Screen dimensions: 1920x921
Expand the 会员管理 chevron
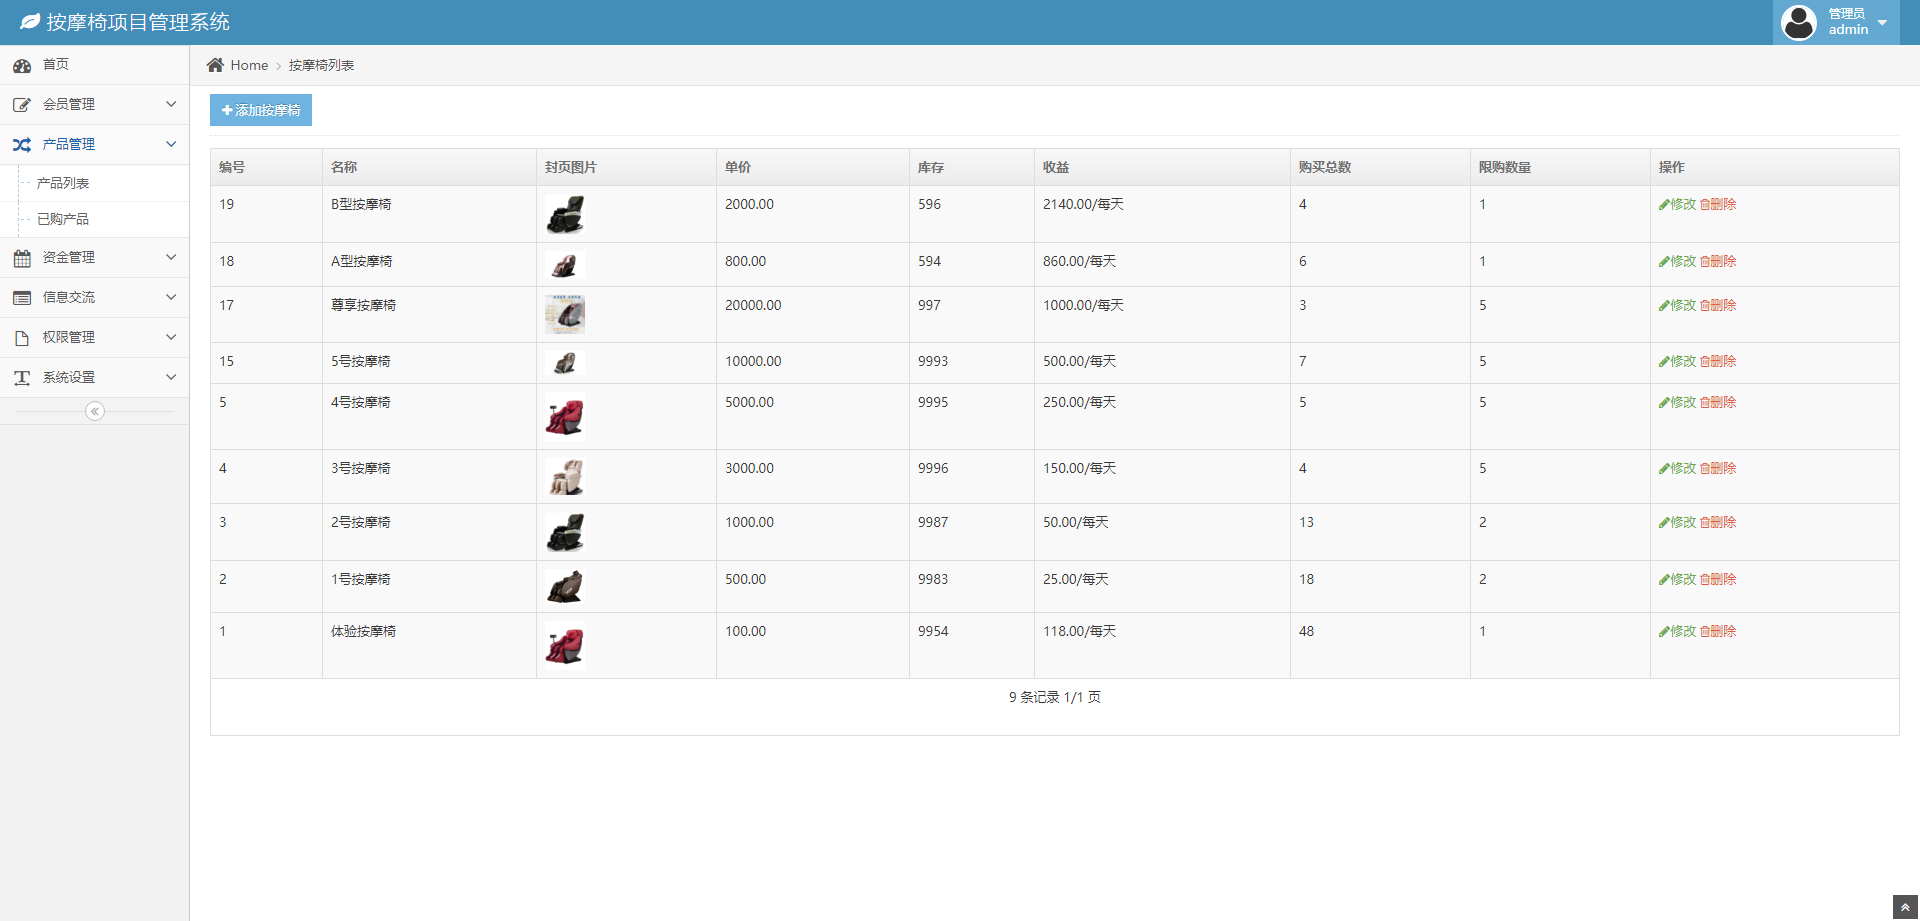(171, 104)
